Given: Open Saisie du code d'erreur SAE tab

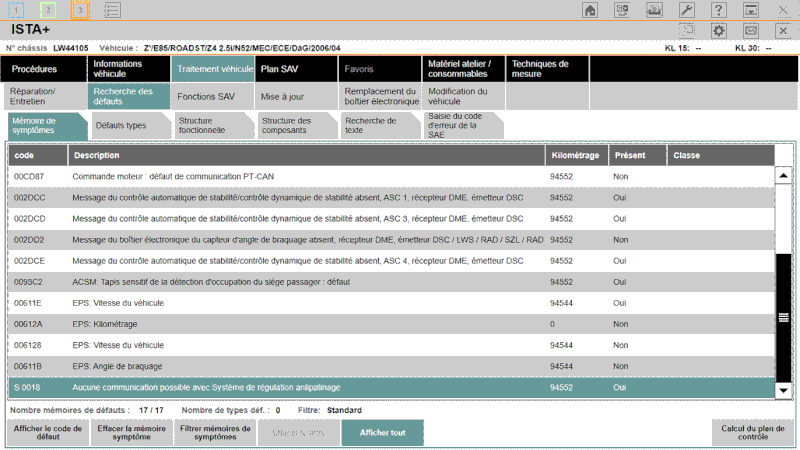Looking at the screenshot, I should [464, 126].
